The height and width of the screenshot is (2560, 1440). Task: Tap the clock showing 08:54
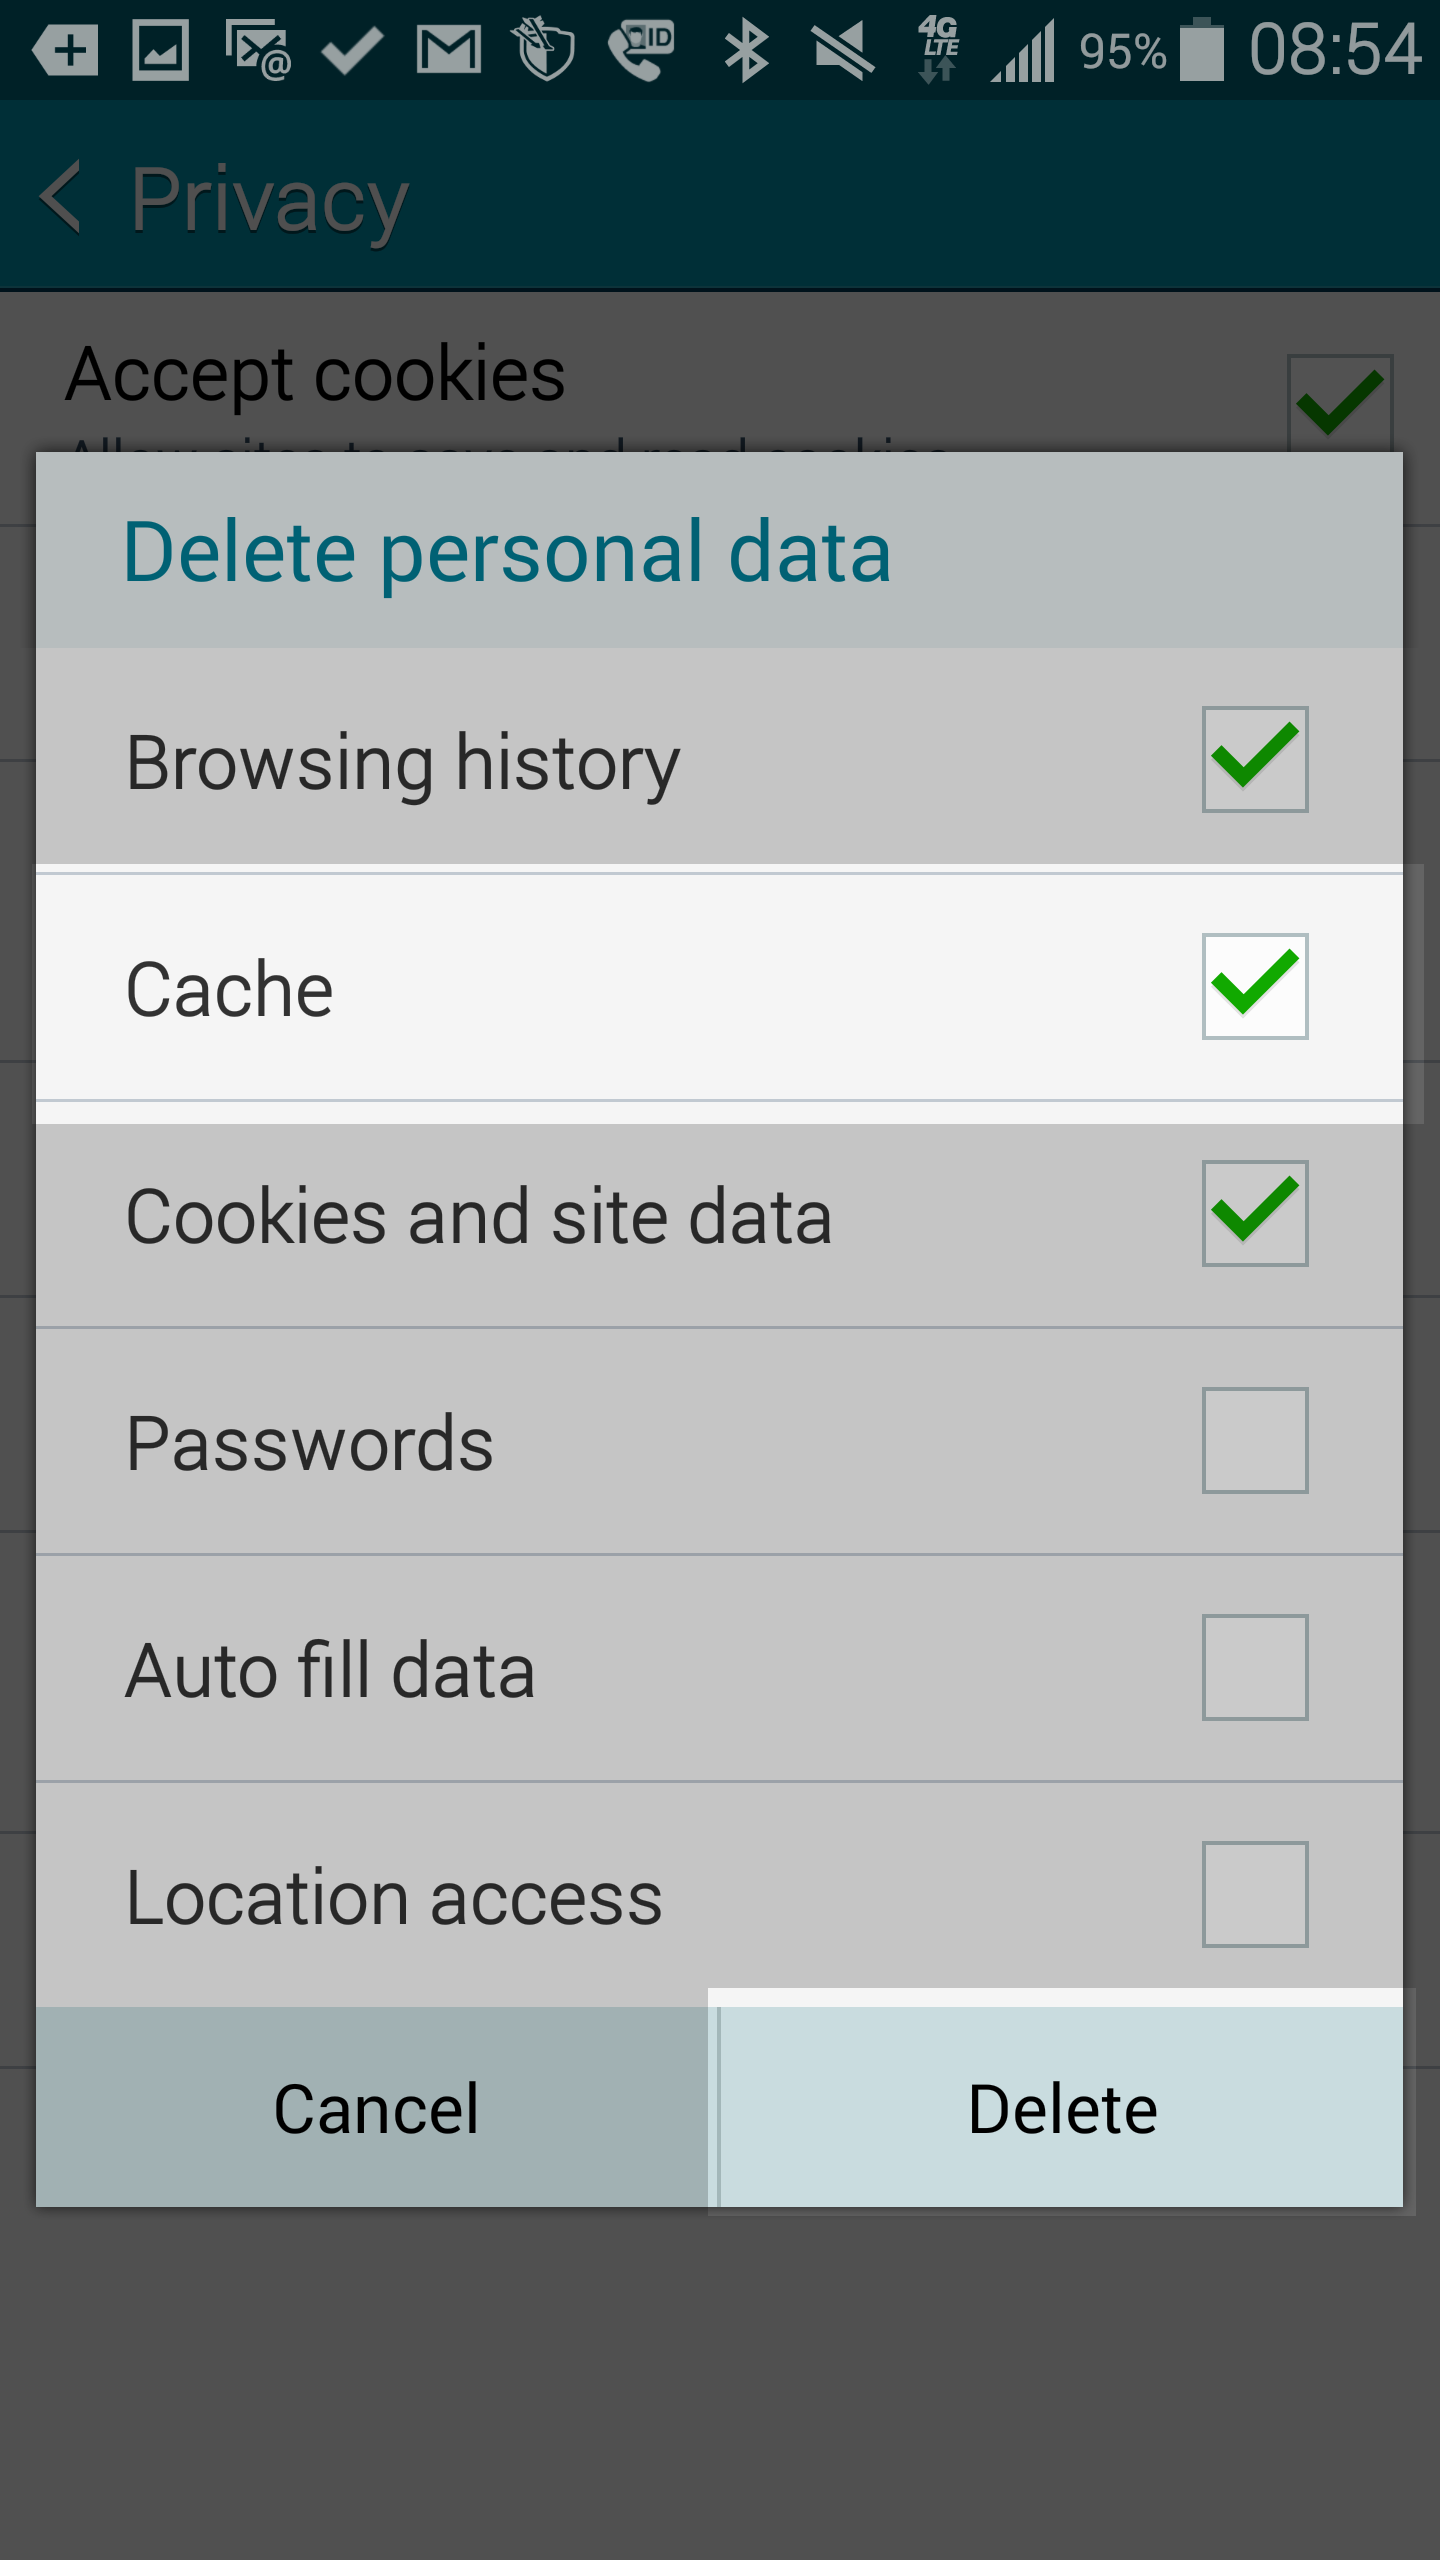click(1334, 50)
